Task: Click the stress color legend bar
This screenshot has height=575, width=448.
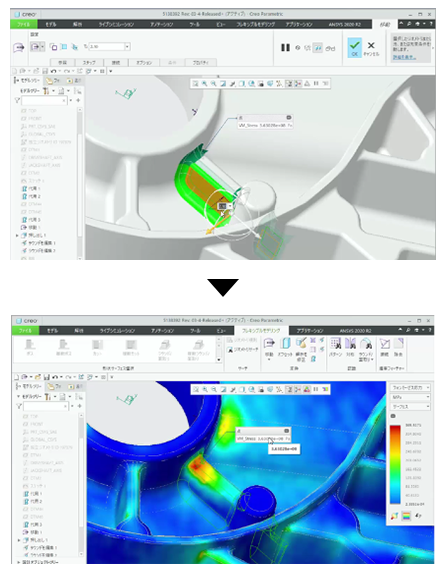Action: pyautogui.click(x=395, y=465)
